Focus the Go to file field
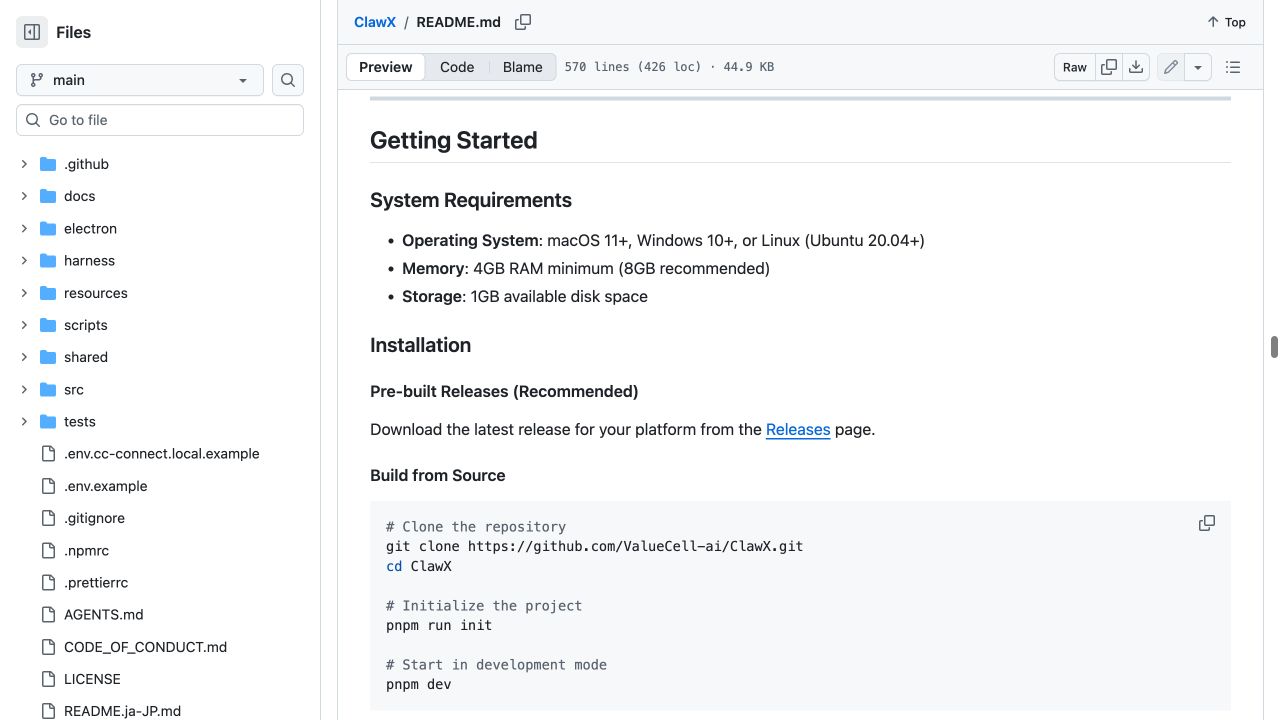Image resolution: width=1280 pixels, height=720 pixels. pyautogui.click(x=160, y=120)
